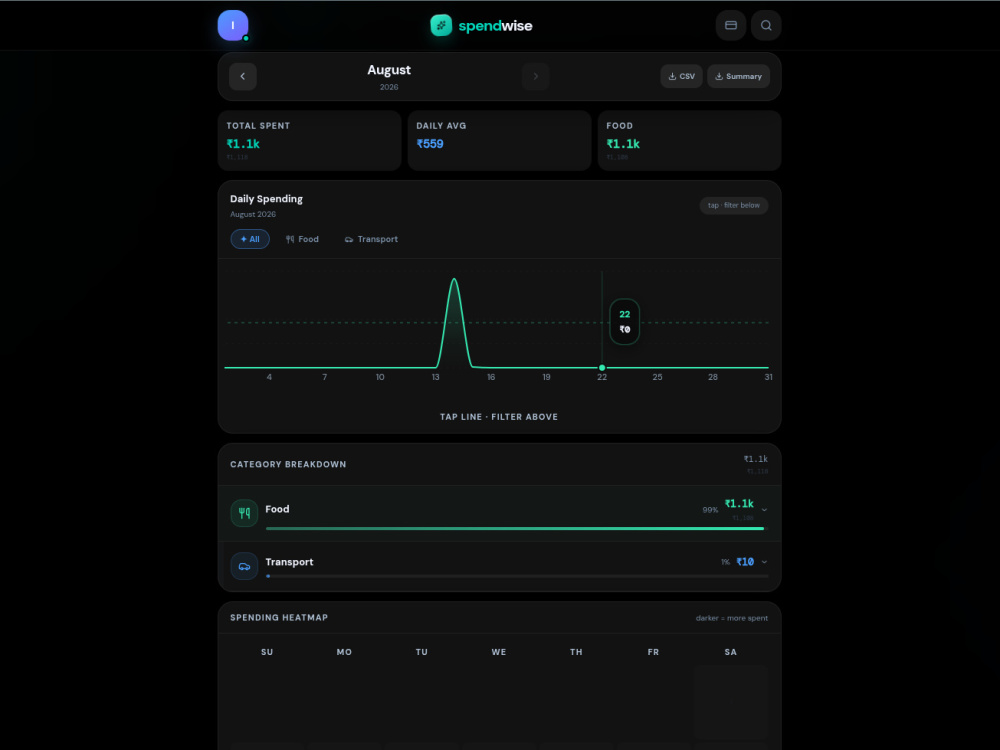Click the SA heatmap column header
Viewport: 1000px width, 750px height.
[731, 652]
